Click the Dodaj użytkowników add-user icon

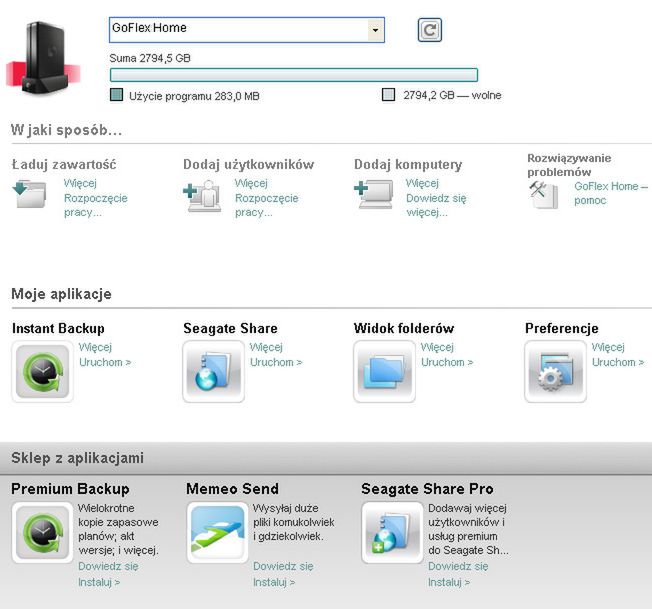tap(203, 196)
